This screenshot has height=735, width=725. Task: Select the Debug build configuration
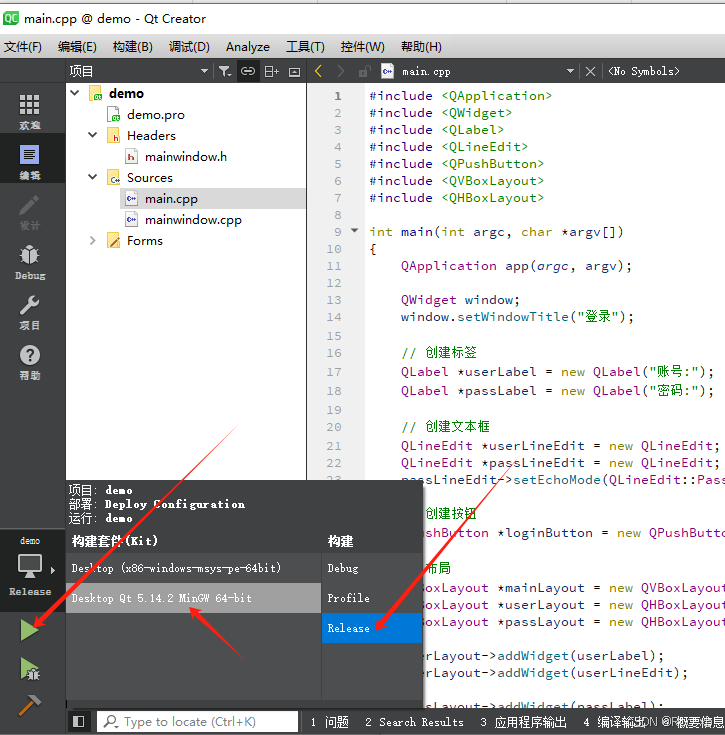click(x=372, y=568)
